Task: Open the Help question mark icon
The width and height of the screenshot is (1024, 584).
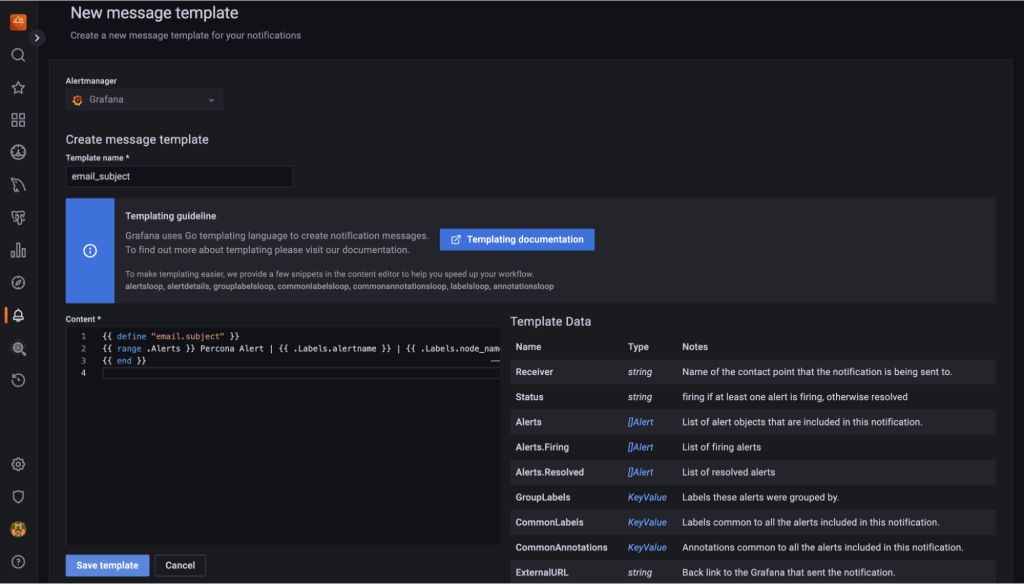Action: click(17, 560)
